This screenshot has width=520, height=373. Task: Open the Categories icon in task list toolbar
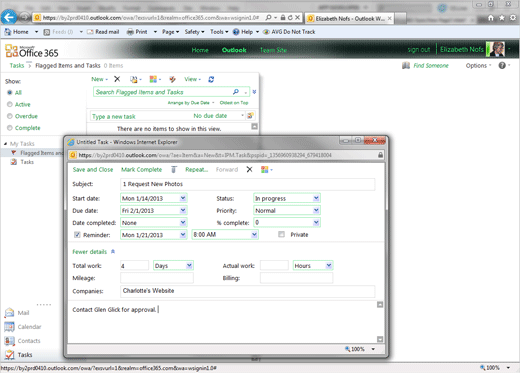153,79
